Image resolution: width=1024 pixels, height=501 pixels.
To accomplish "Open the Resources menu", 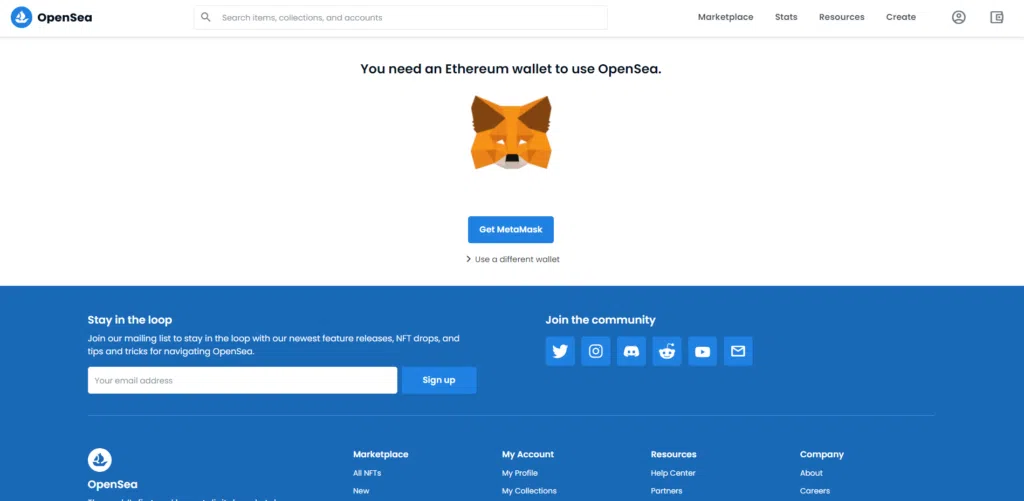I will click(x=842, y=18).
